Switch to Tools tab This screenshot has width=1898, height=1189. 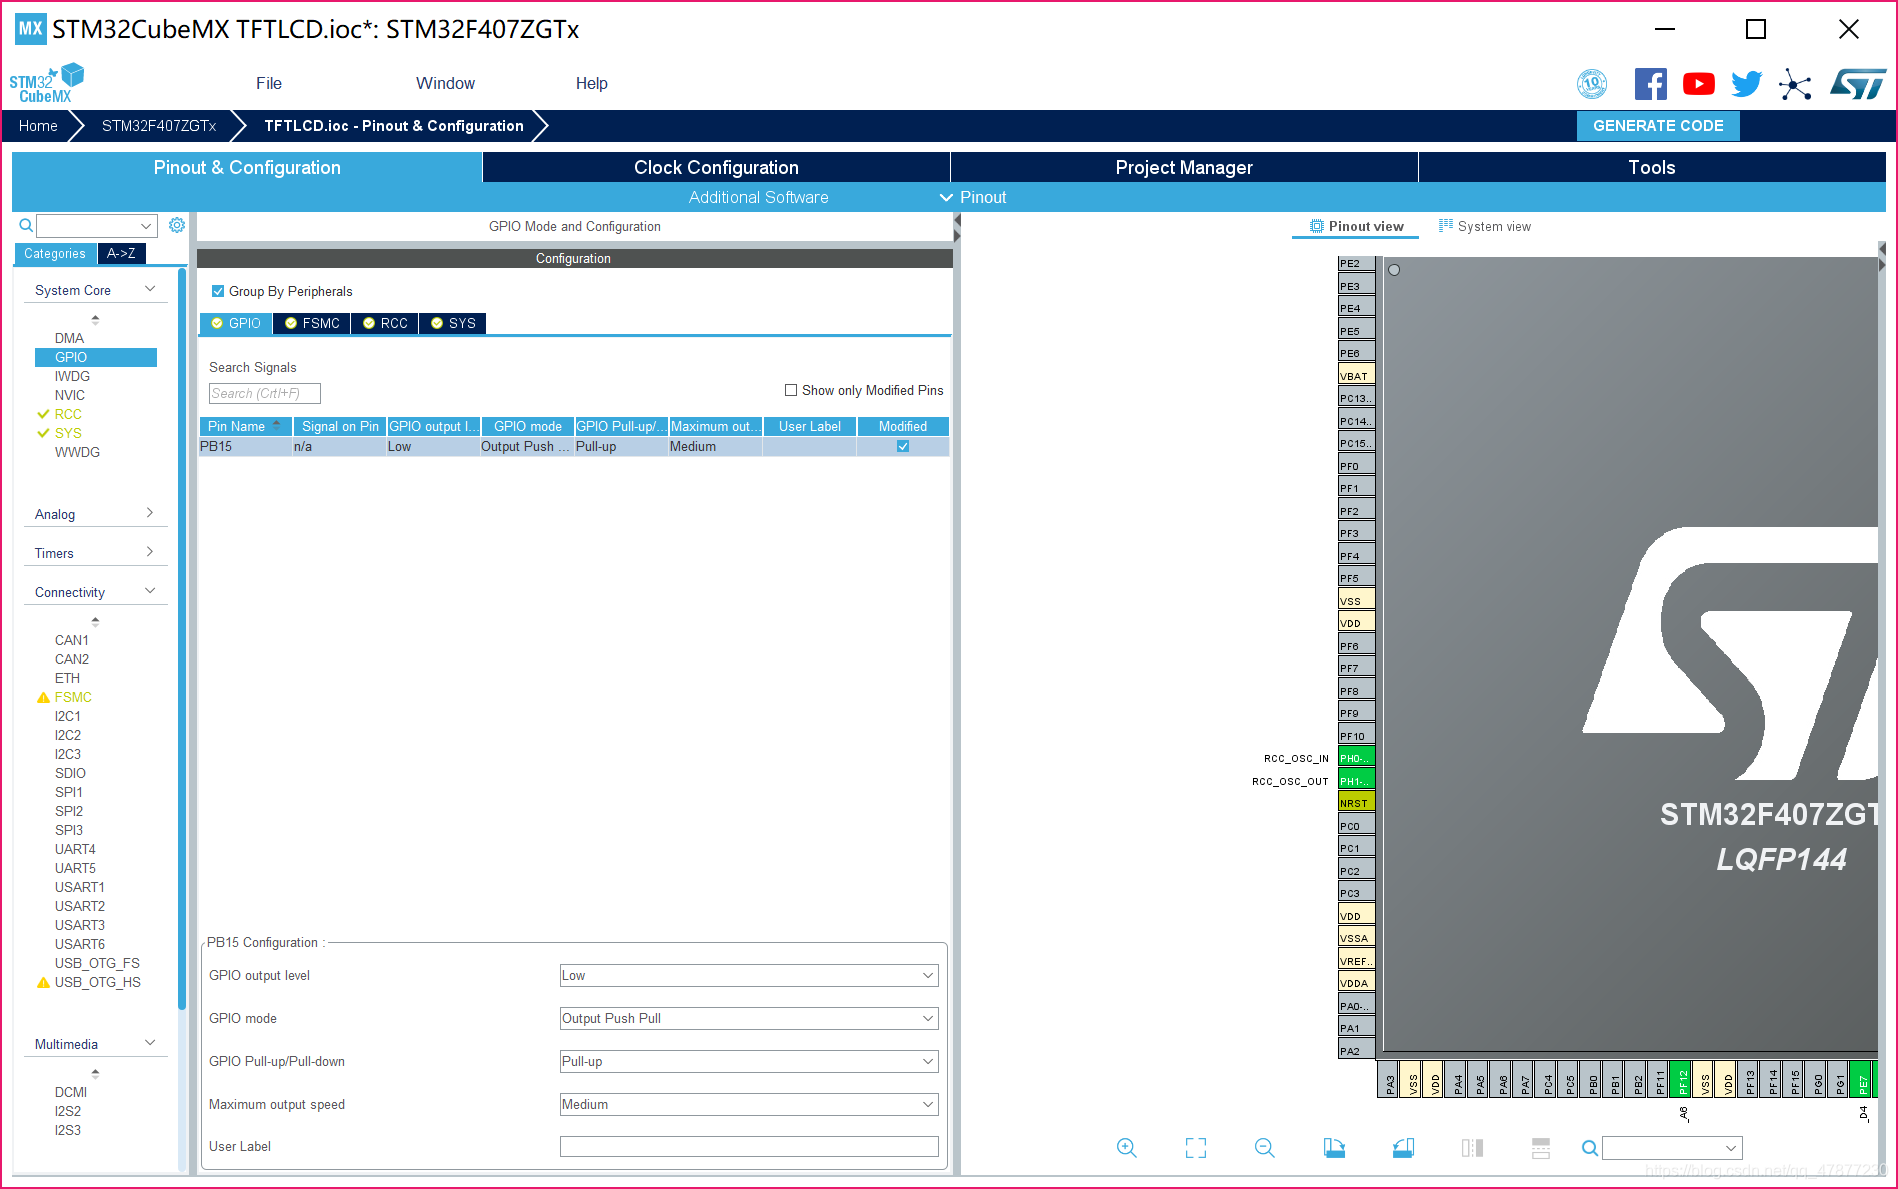click(x=1652, y=167)
